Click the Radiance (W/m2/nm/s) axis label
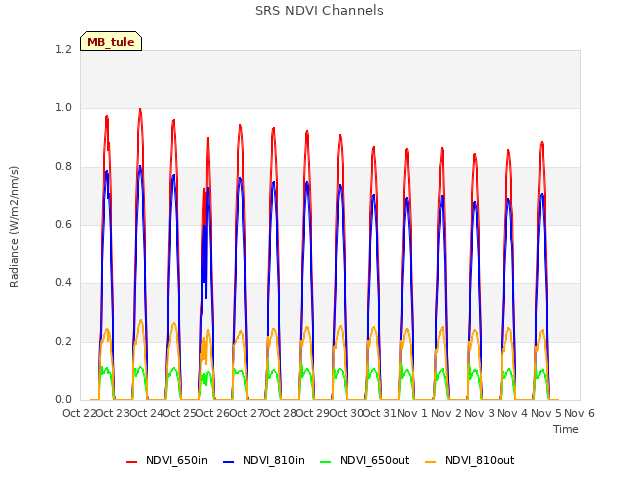640x480 pixels. (14, 227)
